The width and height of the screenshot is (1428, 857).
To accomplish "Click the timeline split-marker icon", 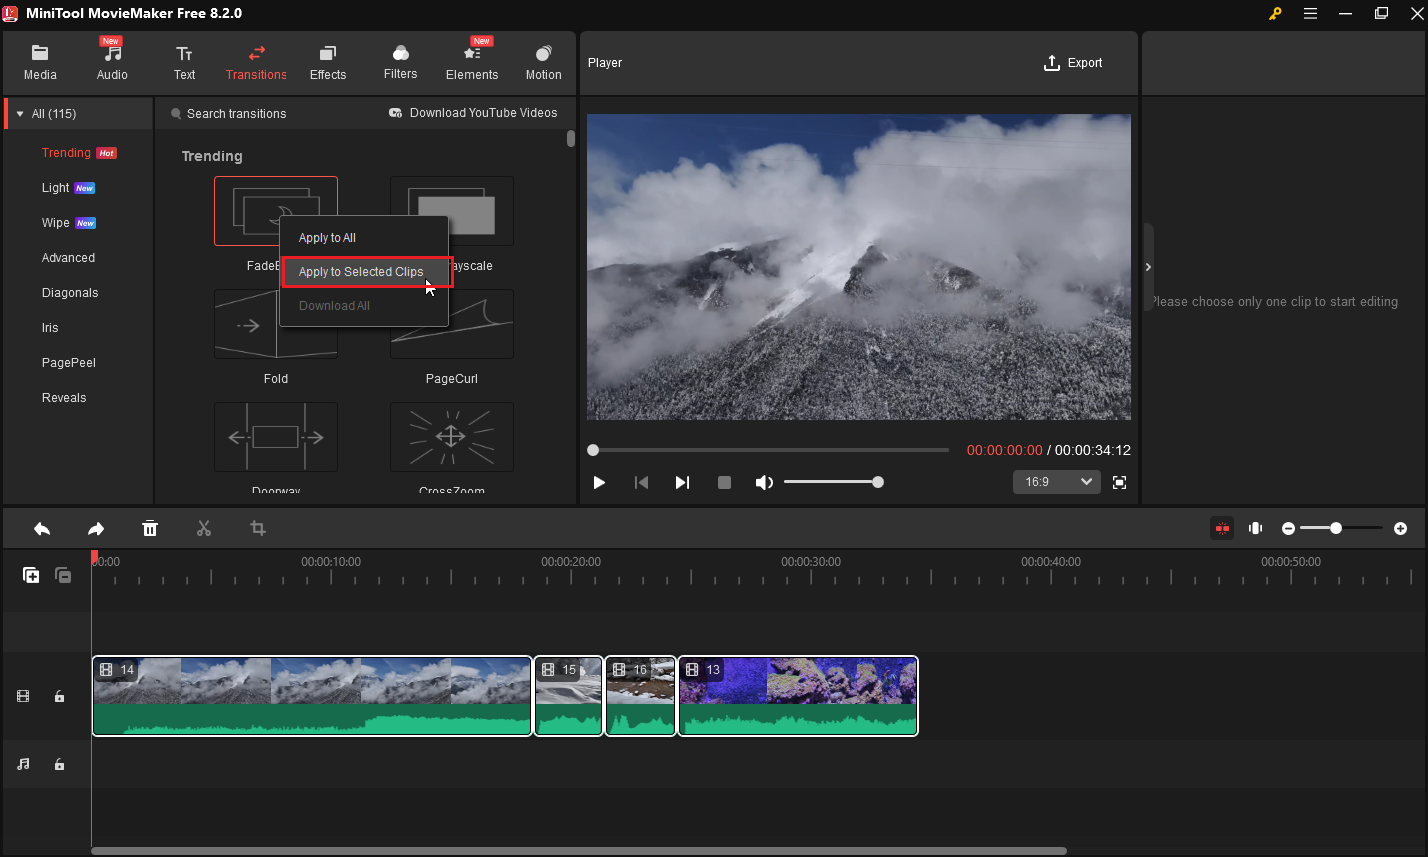I will coord(1256,528).
